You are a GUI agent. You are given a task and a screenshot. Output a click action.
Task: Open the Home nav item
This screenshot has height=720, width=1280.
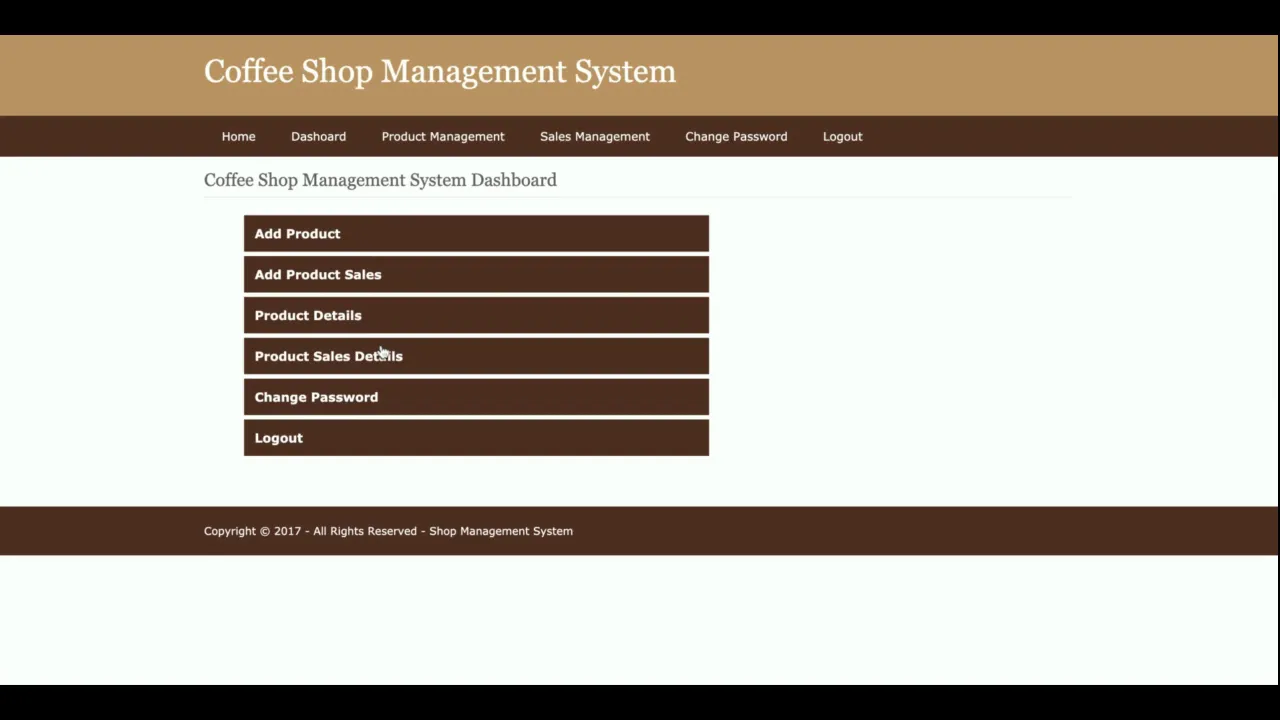[238, 136]
